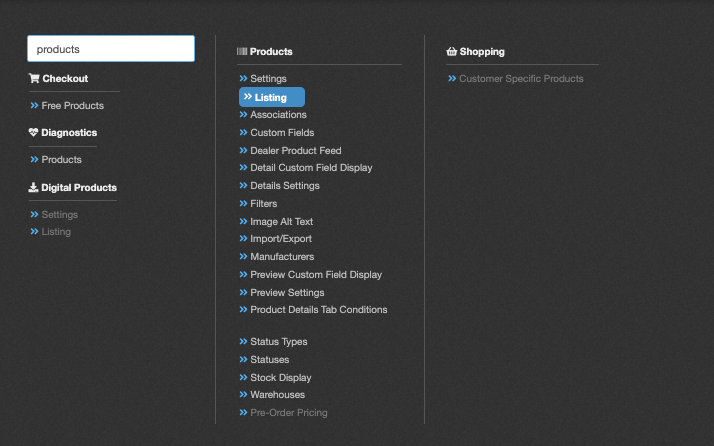Click the double-chevron icon beside Customer Specific Products
The height and width of the screenshot is (446, 714).
452,78
